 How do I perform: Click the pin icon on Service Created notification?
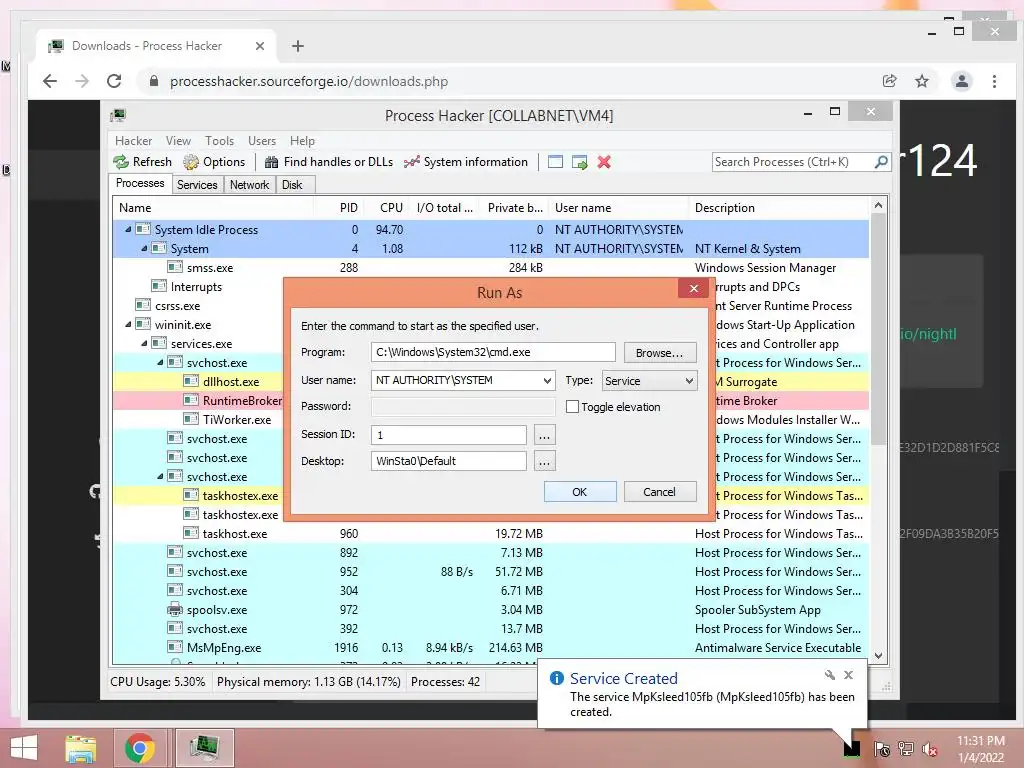click(x=829, y=675)
